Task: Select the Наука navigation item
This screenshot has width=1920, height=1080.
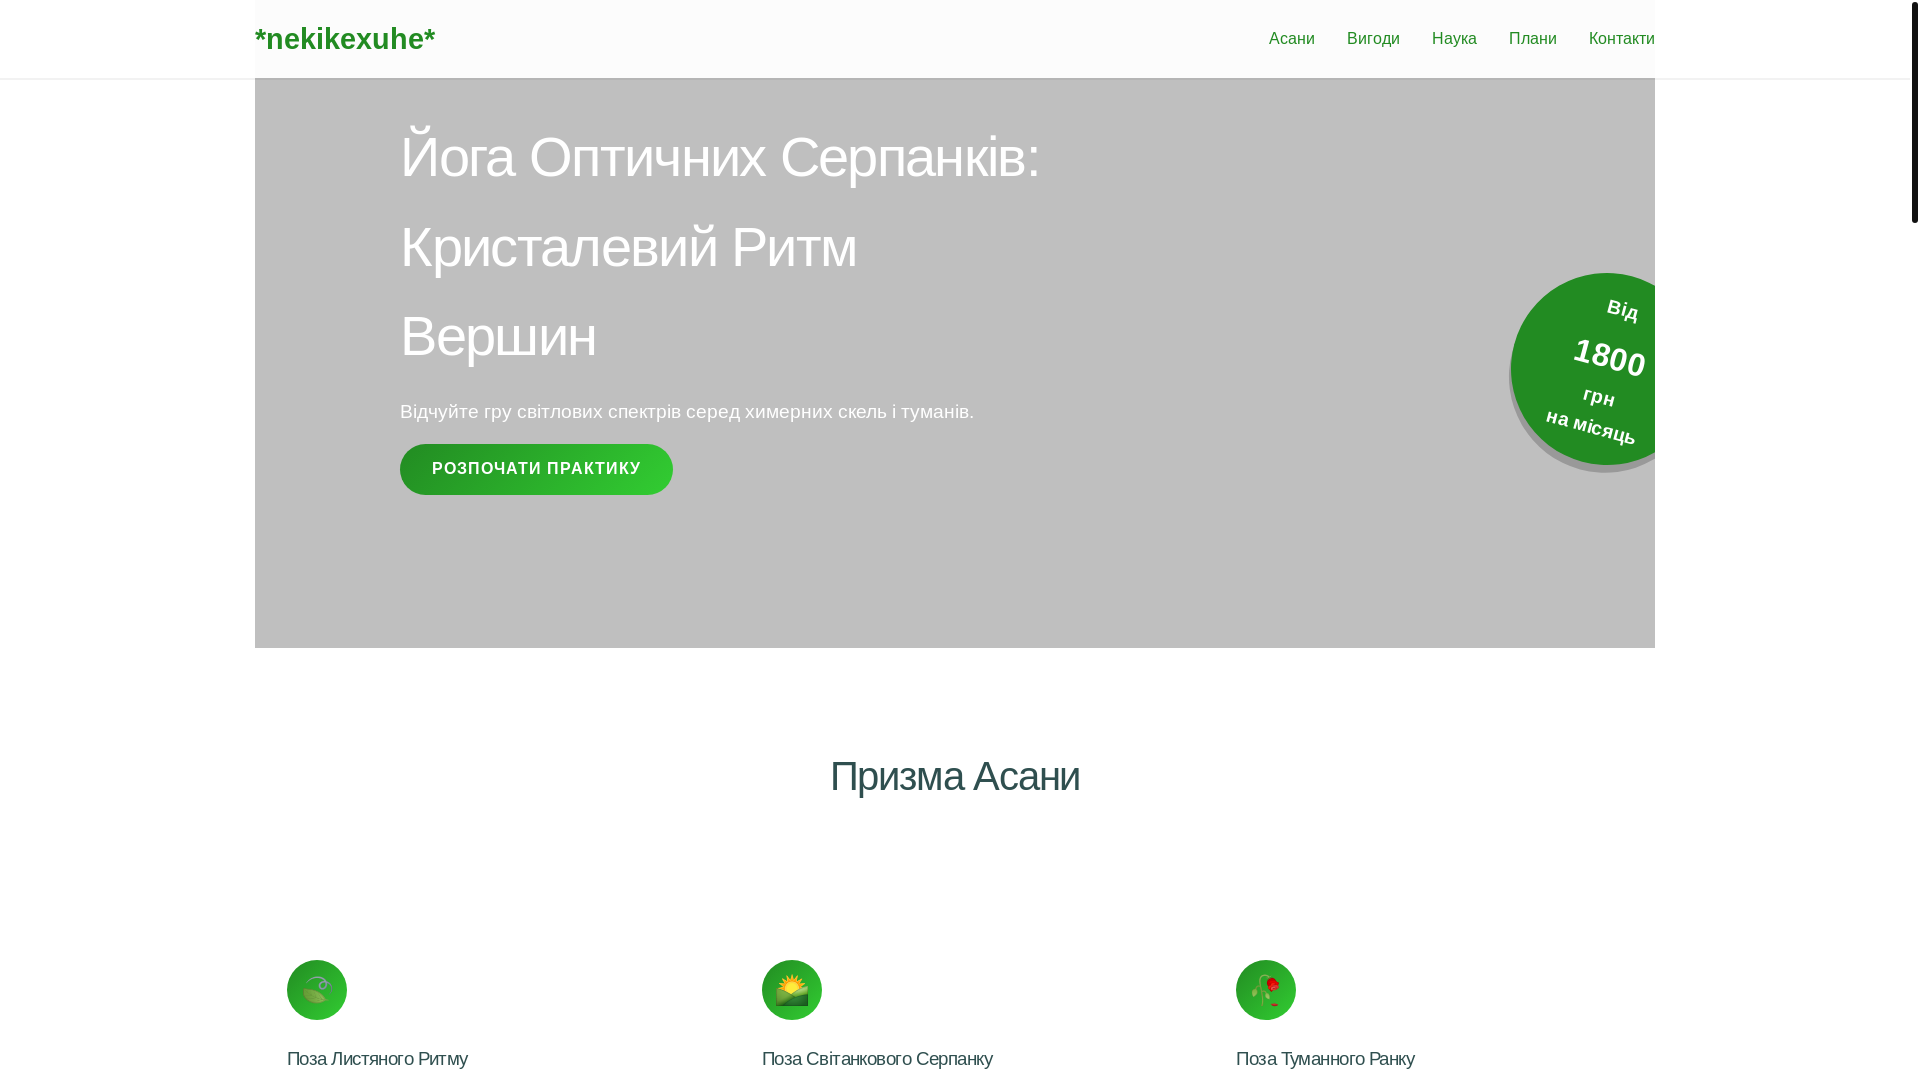Action: [x=1454, y=39]
